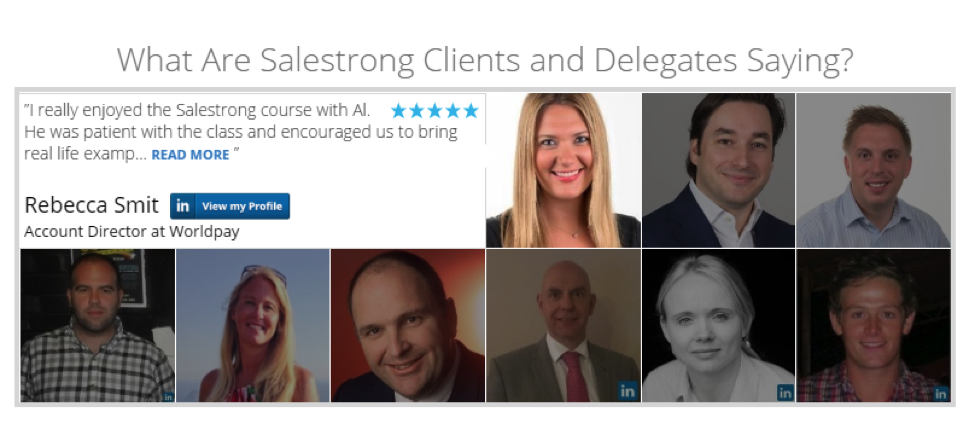Select the bald man with red tie photo
The height and width of the screenshot is (446, 975).
click(563, 325)
